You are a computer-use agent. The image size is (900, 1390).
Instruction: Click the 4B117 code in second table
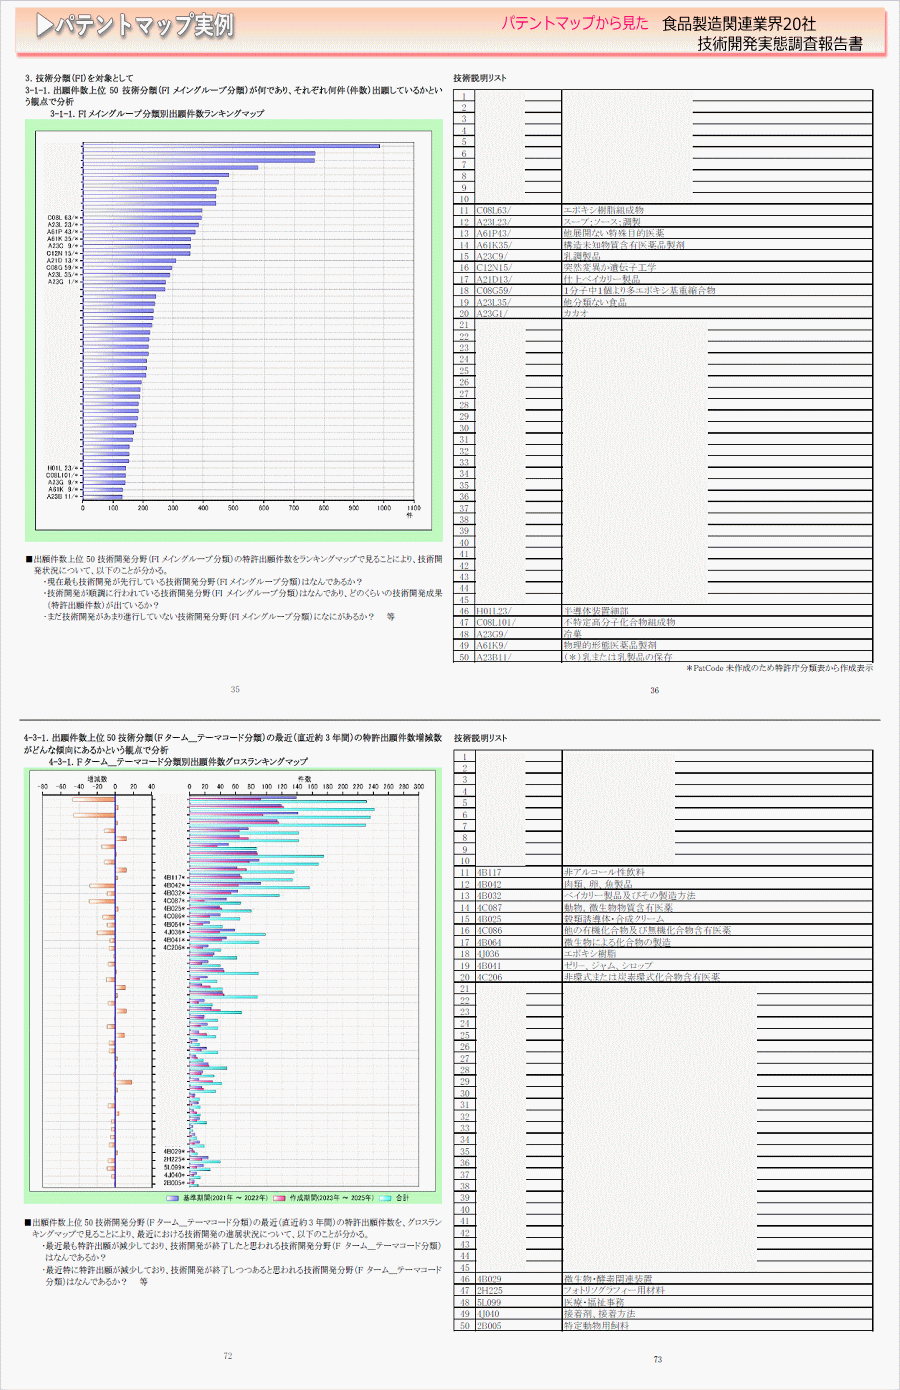click(489, 873)
